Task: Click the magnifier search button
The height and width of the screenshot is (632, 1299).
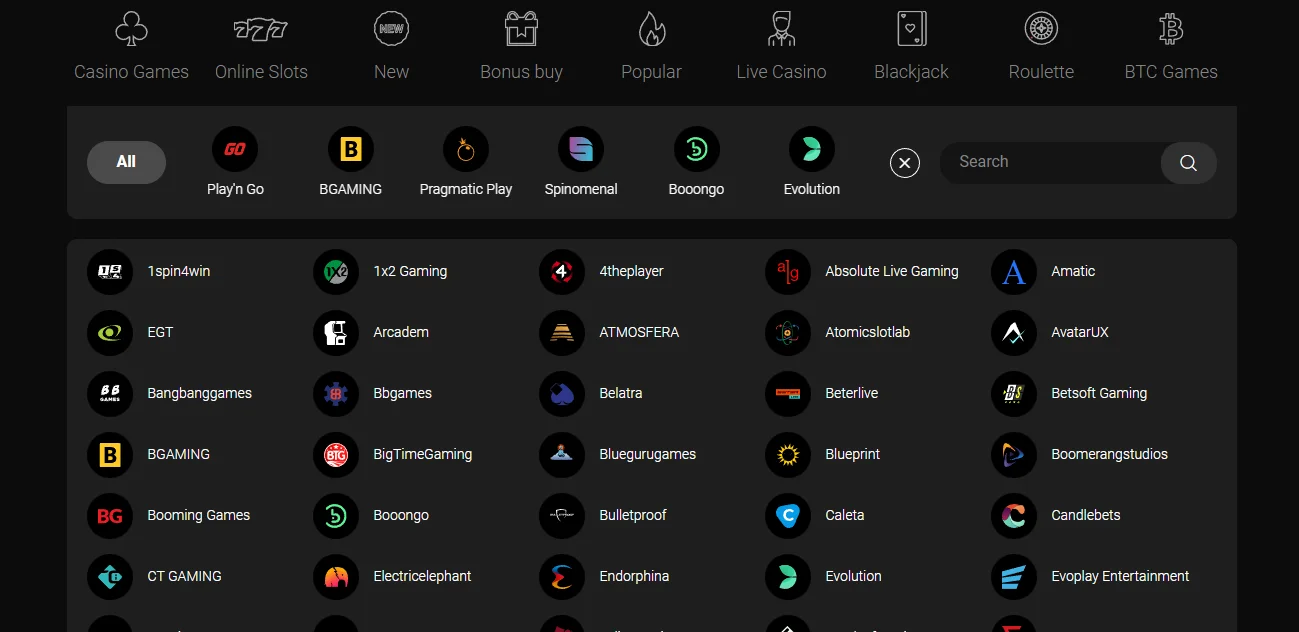Action: (1188, 163)
